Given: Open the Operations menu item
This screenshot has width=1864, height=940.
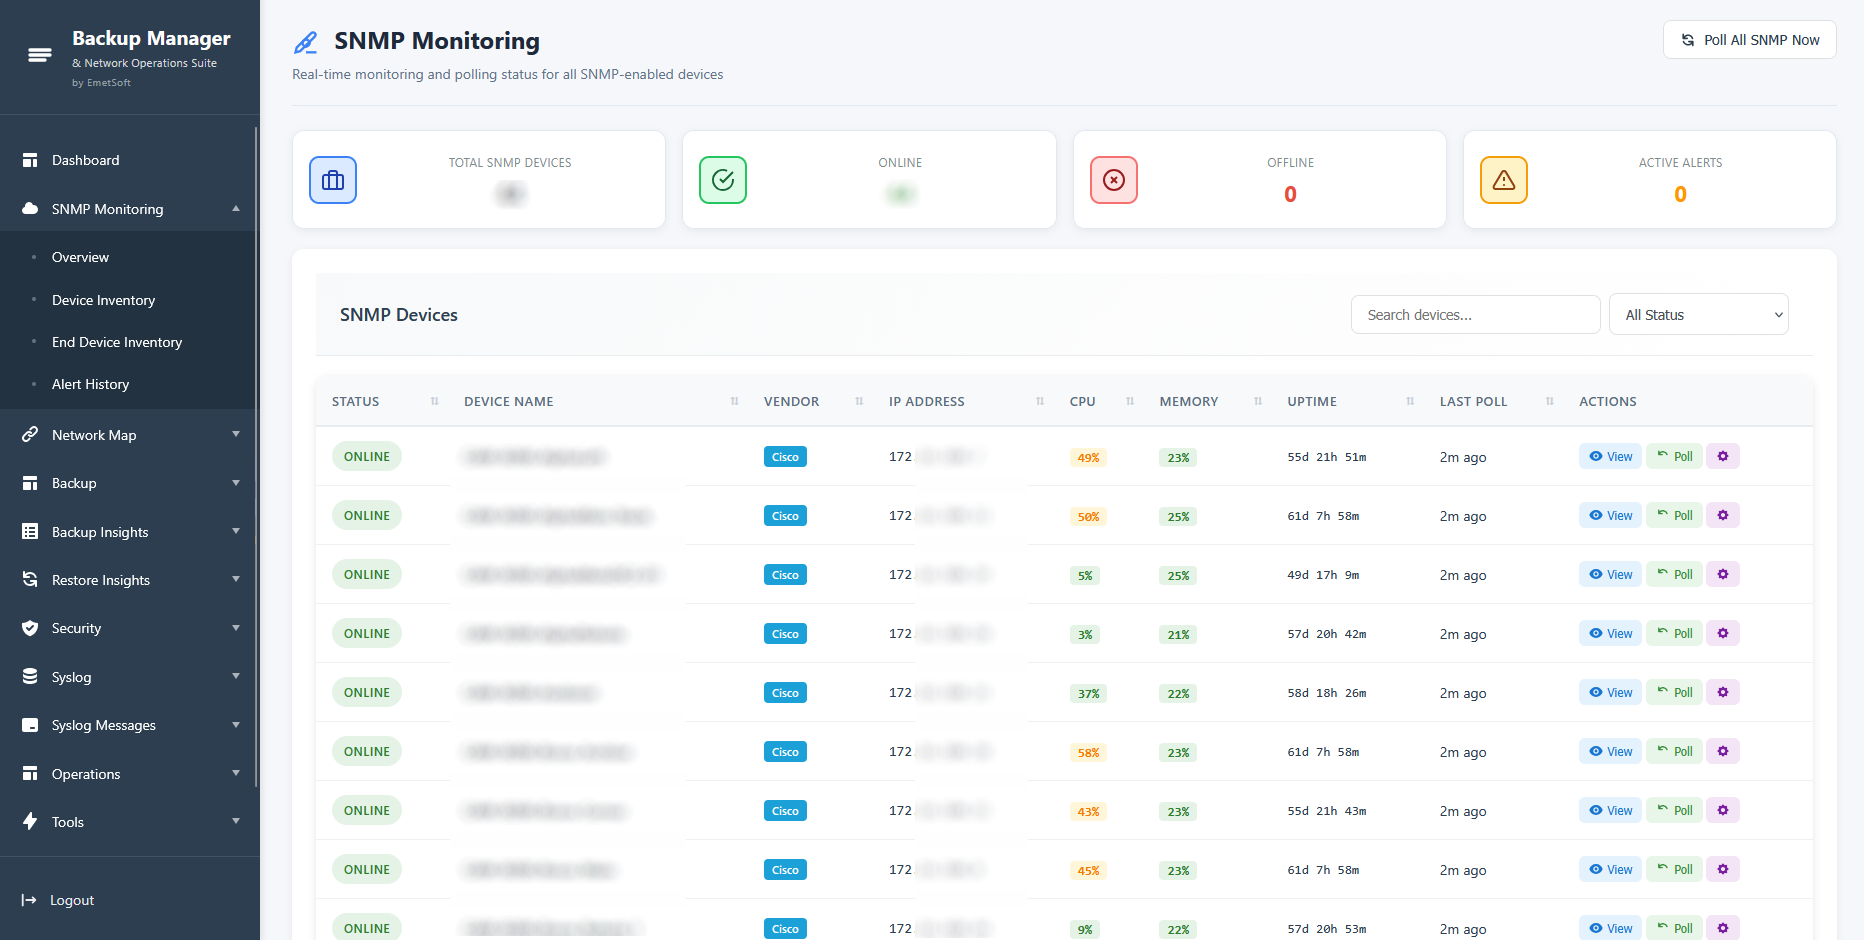Looking at the screenshot, I should [128, 774].
